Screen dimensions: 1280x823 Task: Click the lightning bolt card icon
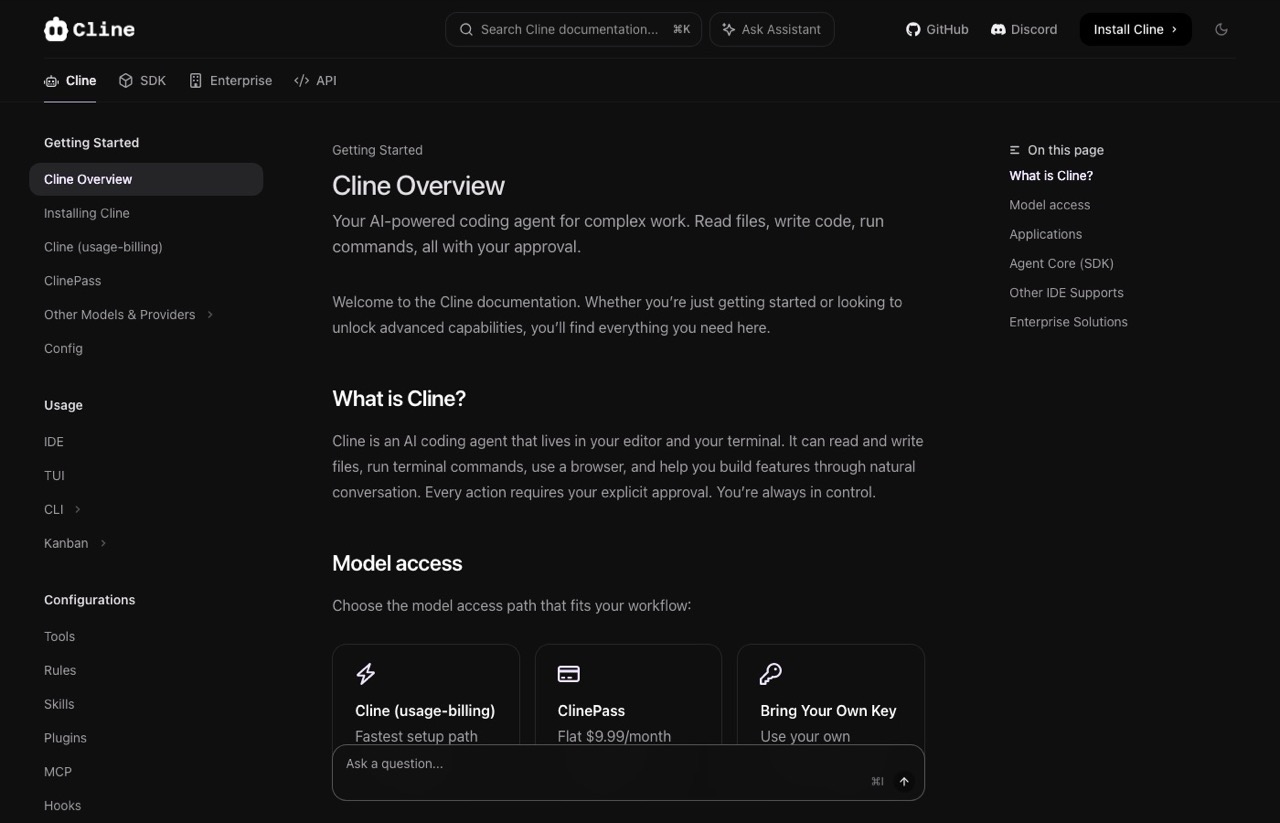(366, 674)
